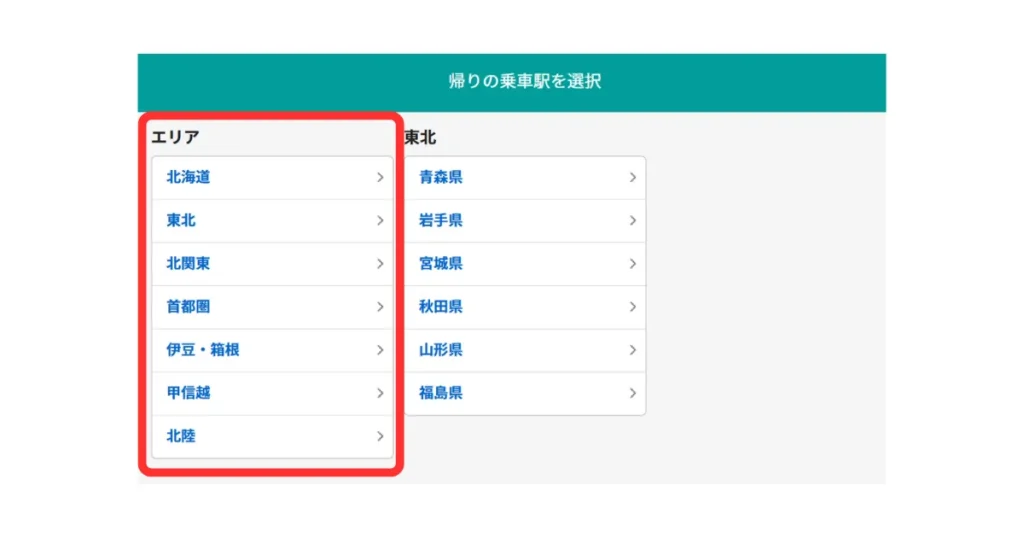Click the chevron arrow beside 北陸
Screen dimensions: 1024x538
coord(380,436)
